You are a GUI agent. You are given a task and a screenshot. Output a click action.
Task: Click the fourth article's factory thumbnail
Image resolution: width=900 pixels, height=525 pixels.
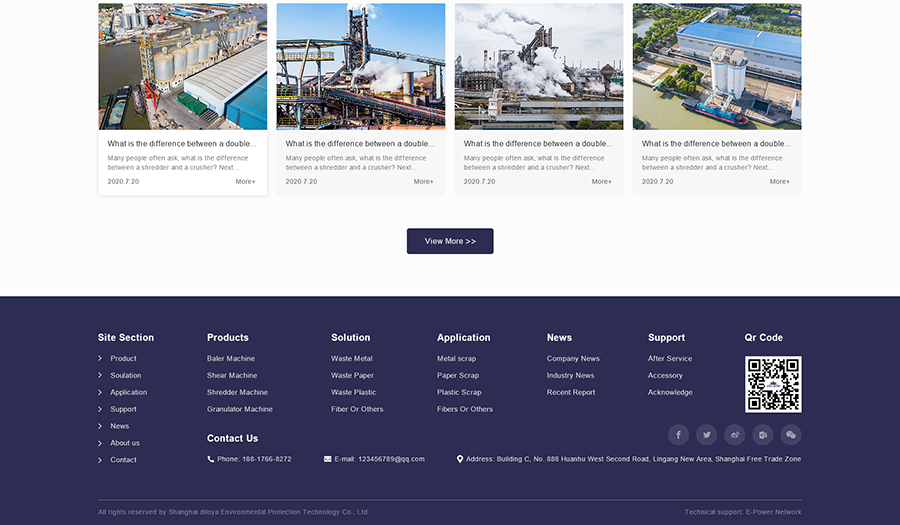pos(716,67)
